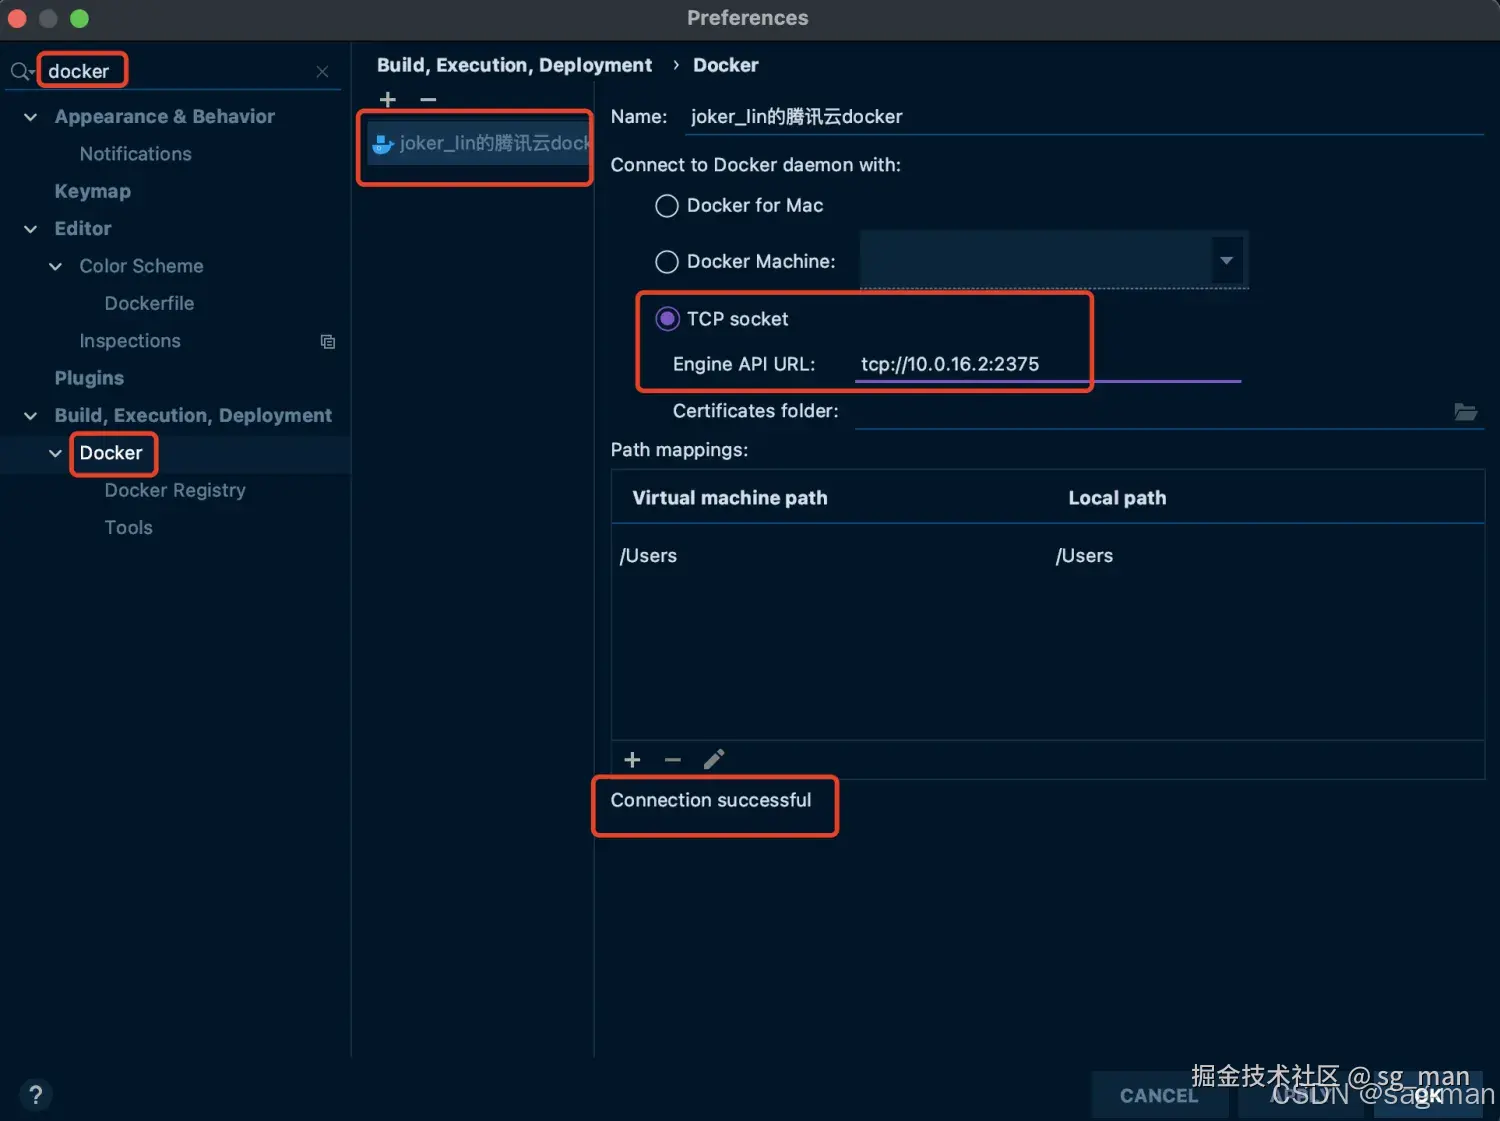Browse for certificates folder
Viewport: 1500px width, 1121px height.
[x=1465, y=412]
